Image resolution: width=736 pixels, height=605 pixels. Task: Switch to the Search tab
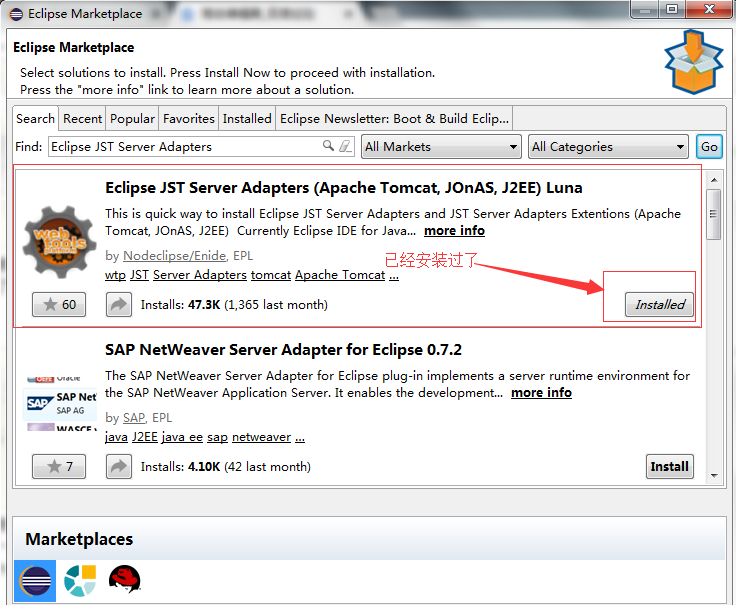(35, 119)
